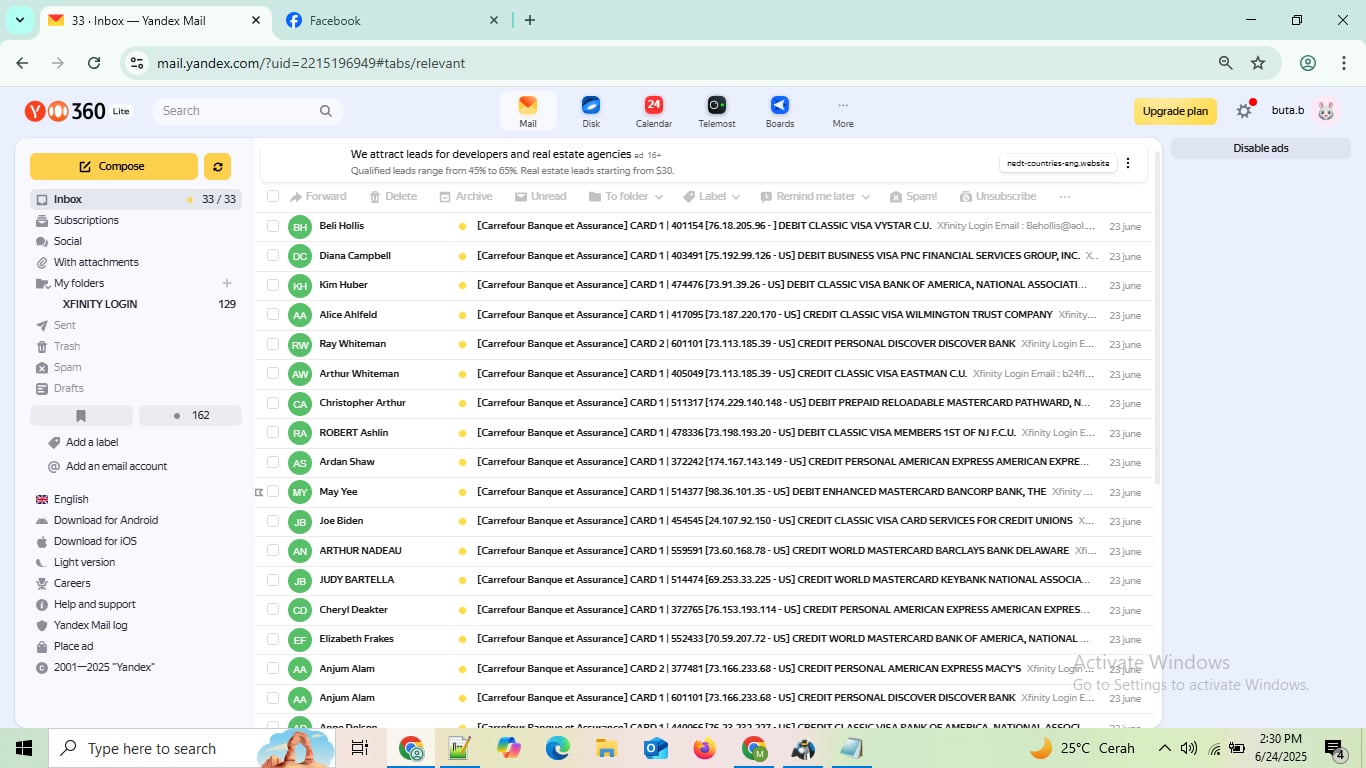Viewport: 1366px width, 768px height.
Task: Click the Upgrade plan button
Action: 1175,111
